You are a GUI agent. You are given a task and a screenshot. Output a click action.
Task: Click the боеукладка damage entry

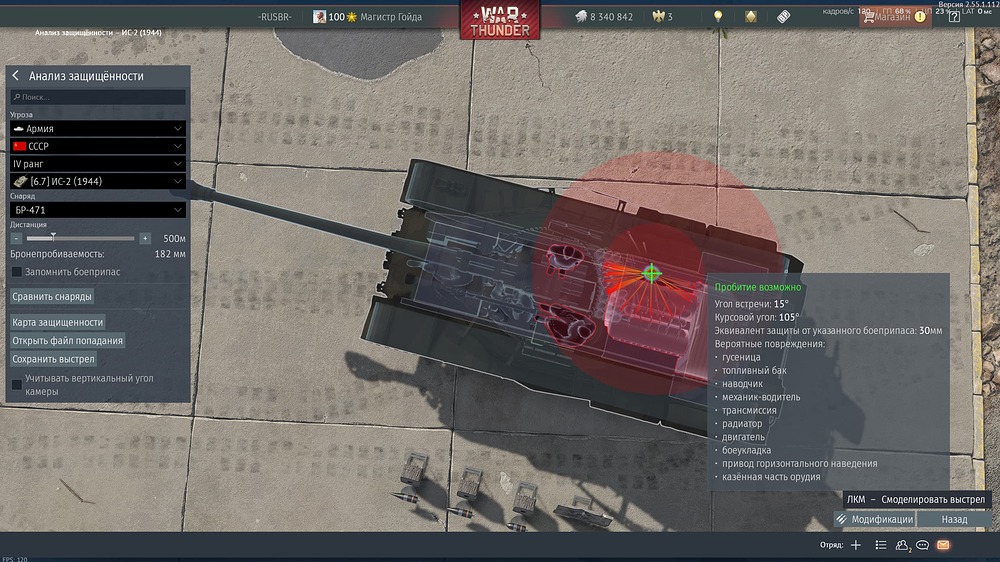[746, 450]
